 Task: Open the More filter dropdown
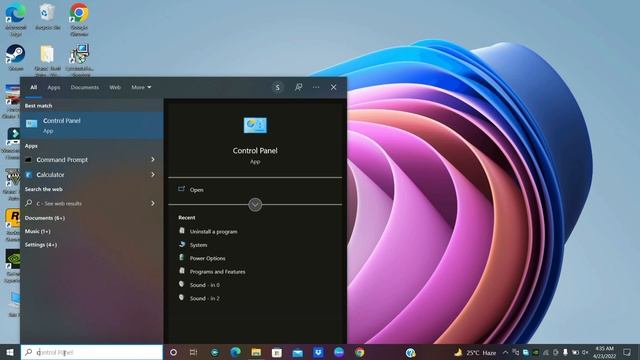tap(141, 87)
